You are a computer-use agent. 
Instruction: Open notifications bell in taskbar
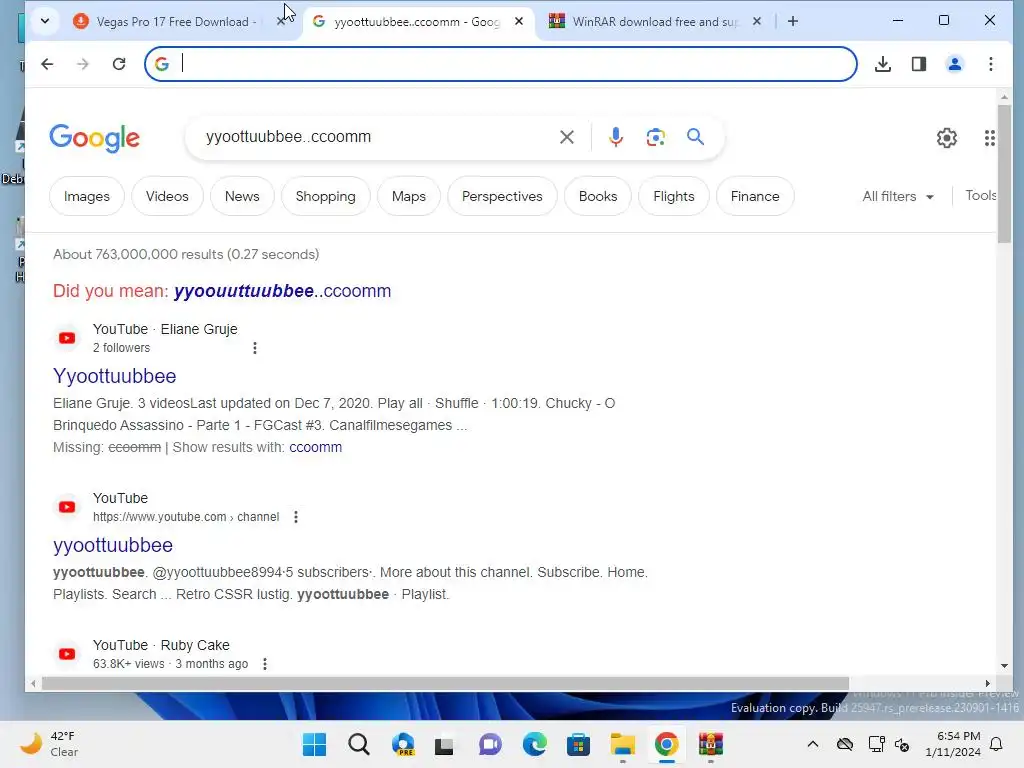tap(997, 744)
